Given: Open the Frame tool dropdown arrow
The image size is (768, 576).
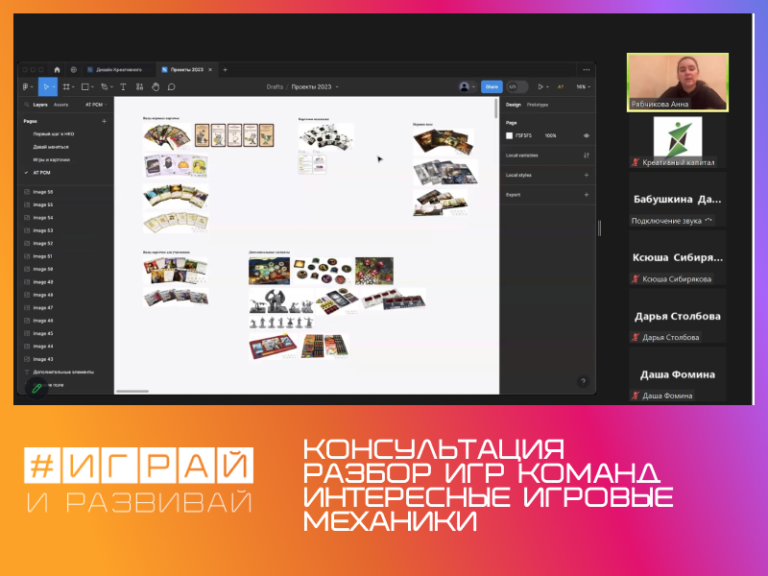Looking at the screenshot, I should coord(73,87).
